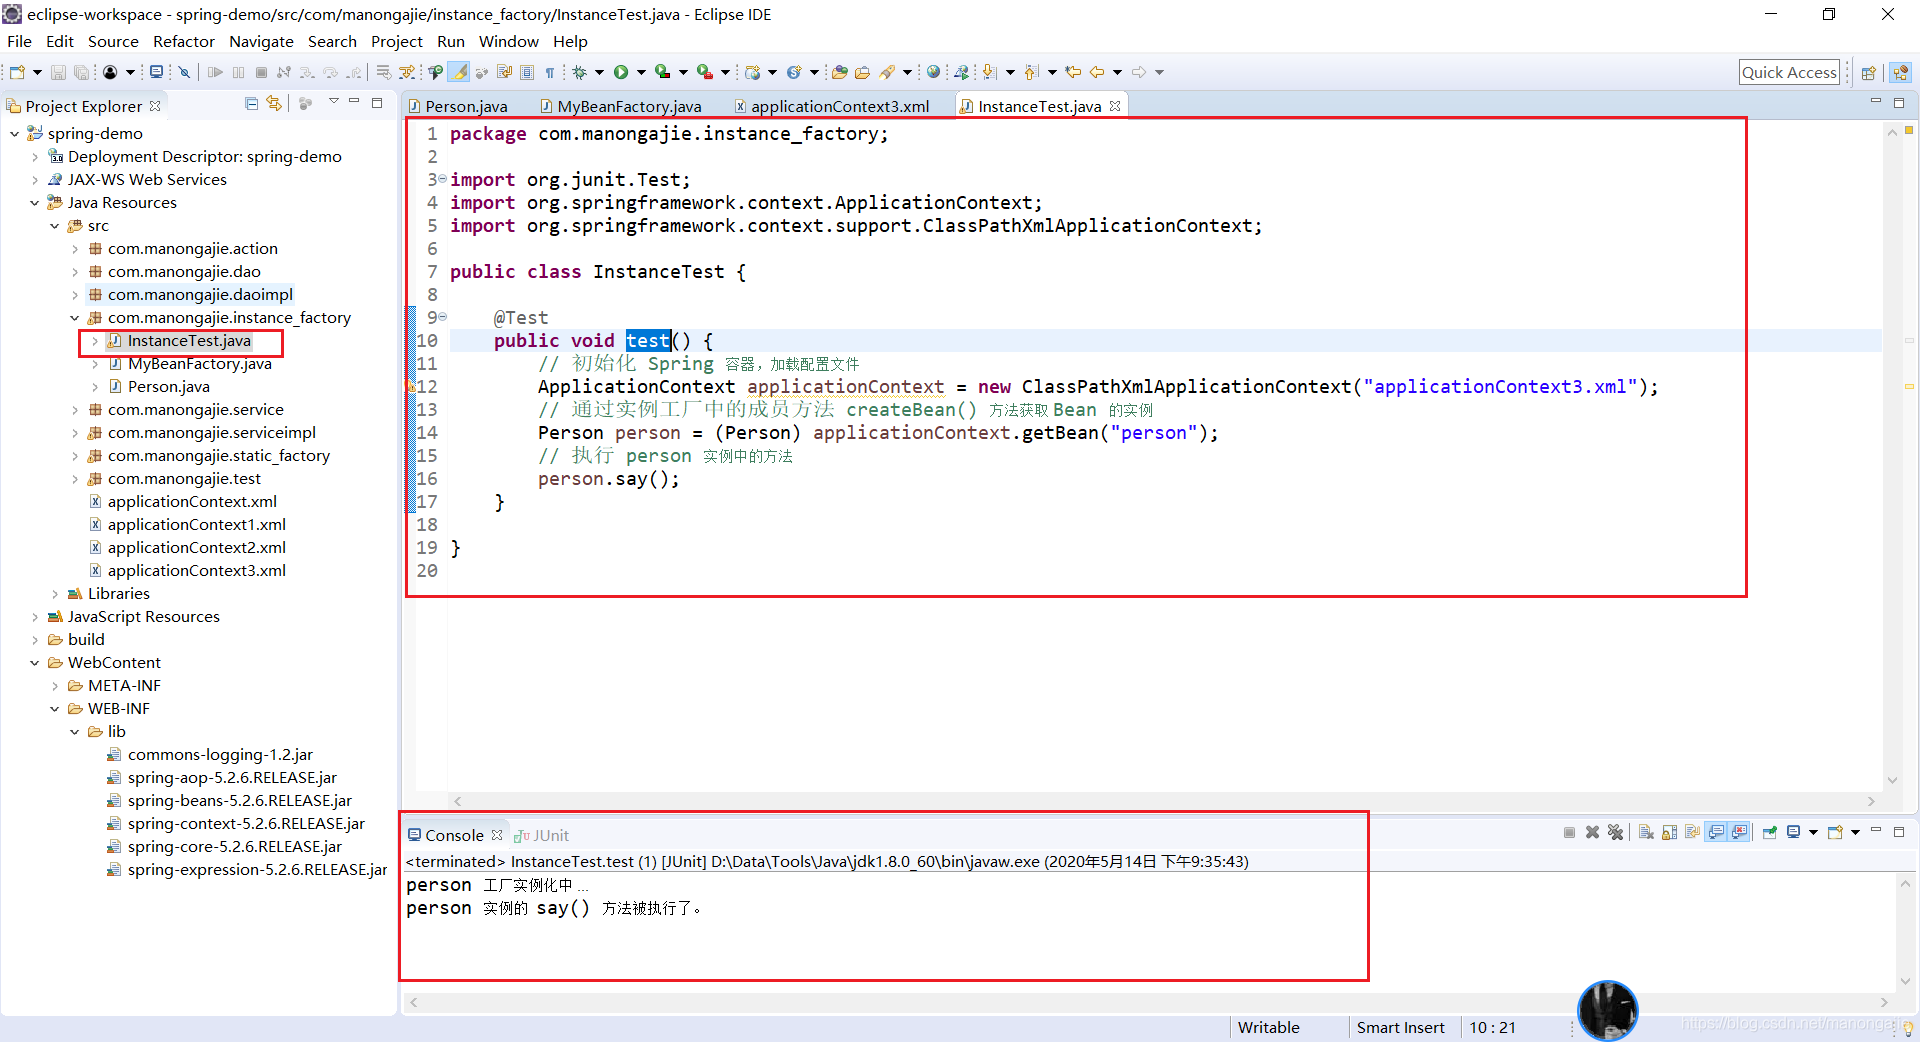Toggle the import fold marker at line 3
This screenshot has height=1042, width=1920.
(x=442, y=179)
